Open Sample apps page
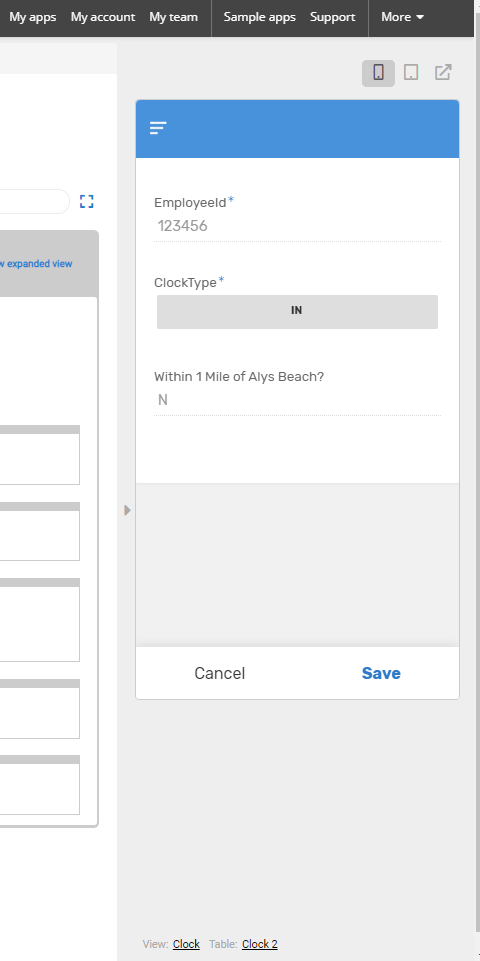Viewport: 480px width, 961px height. coord(259,17)
